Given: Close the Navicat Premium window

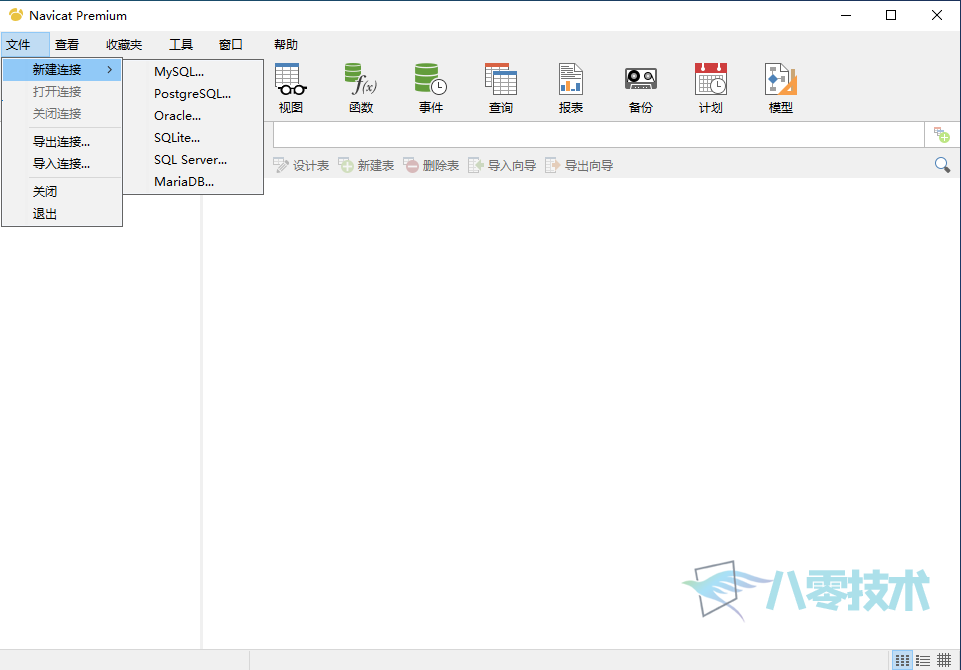Looking at the screenshot, I should (x=936, y=15).
